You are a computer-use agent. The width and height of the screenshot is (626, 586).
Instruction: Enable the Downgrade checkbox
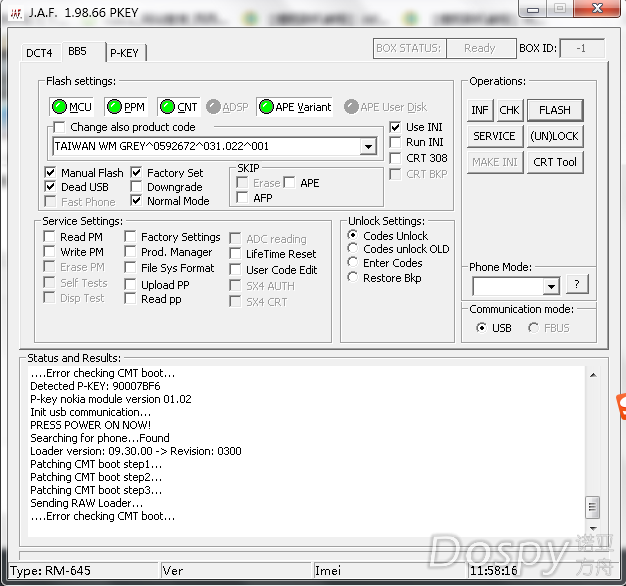136,186
